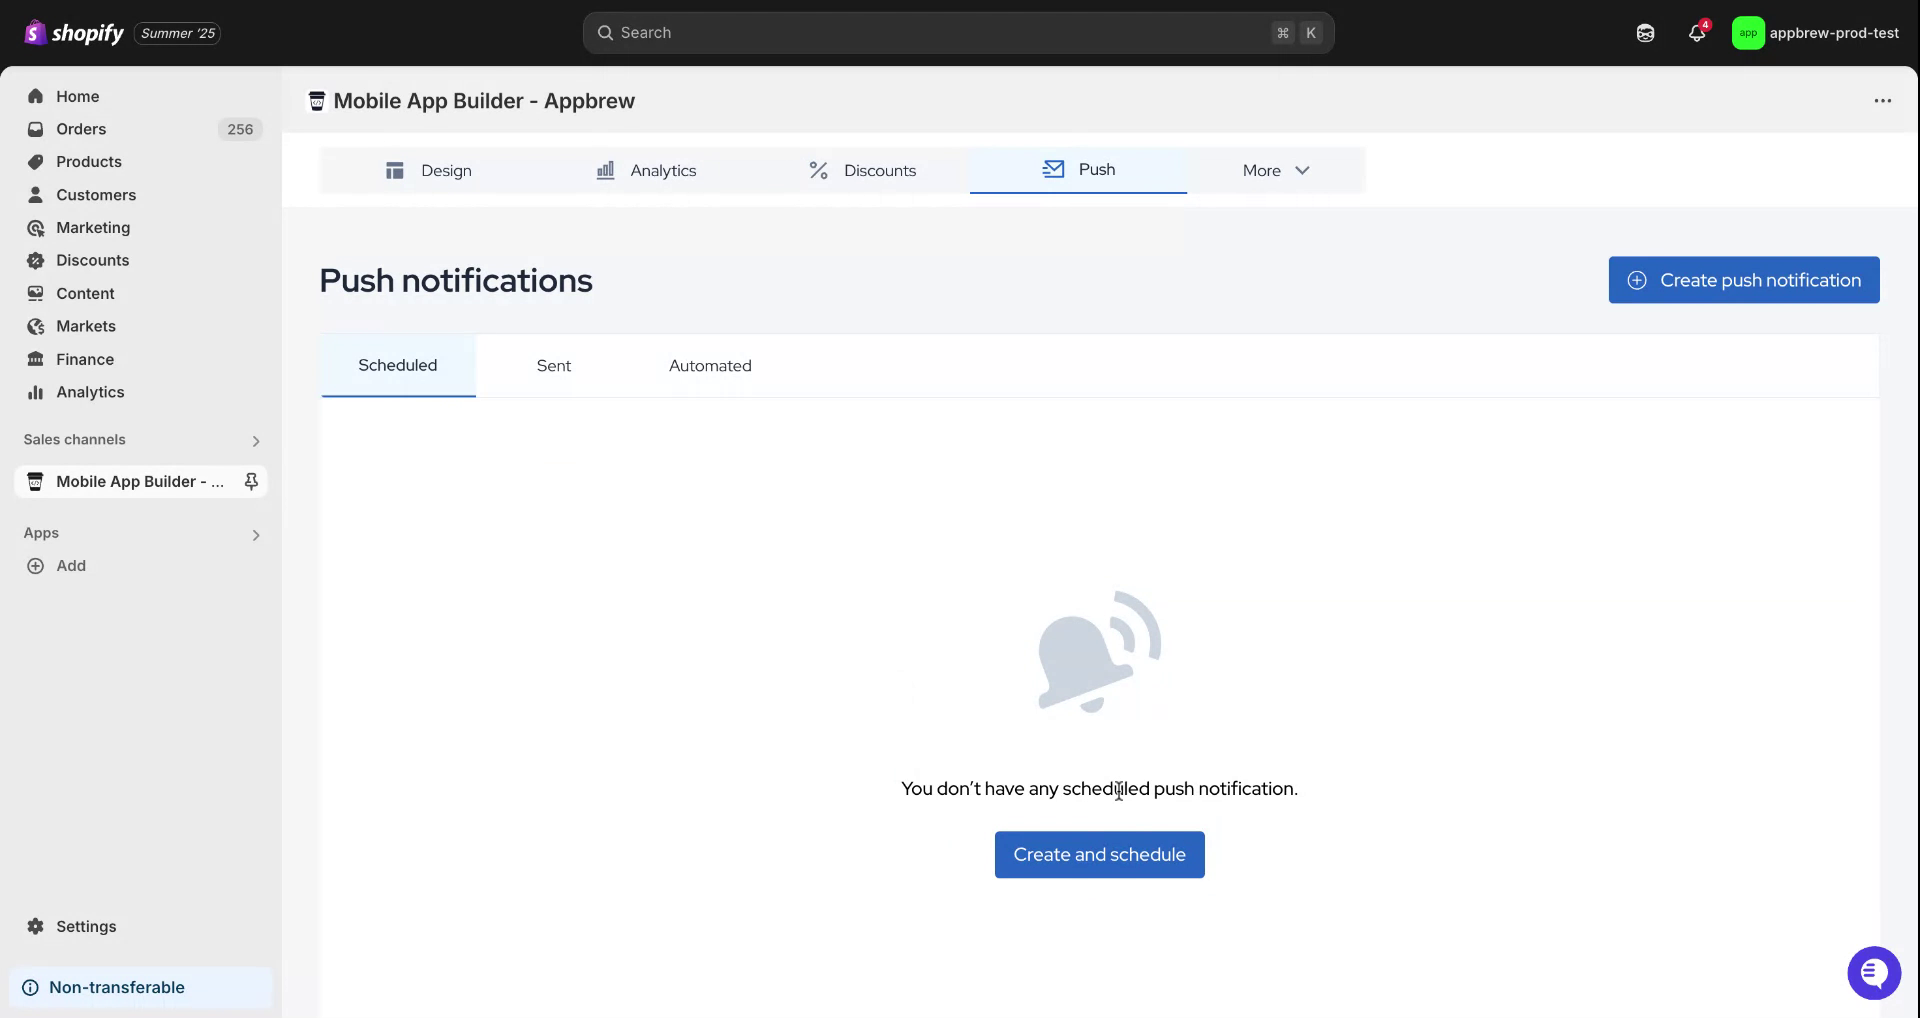
Task: Click the Products tag icon
Action: click(x=36, y=162)
